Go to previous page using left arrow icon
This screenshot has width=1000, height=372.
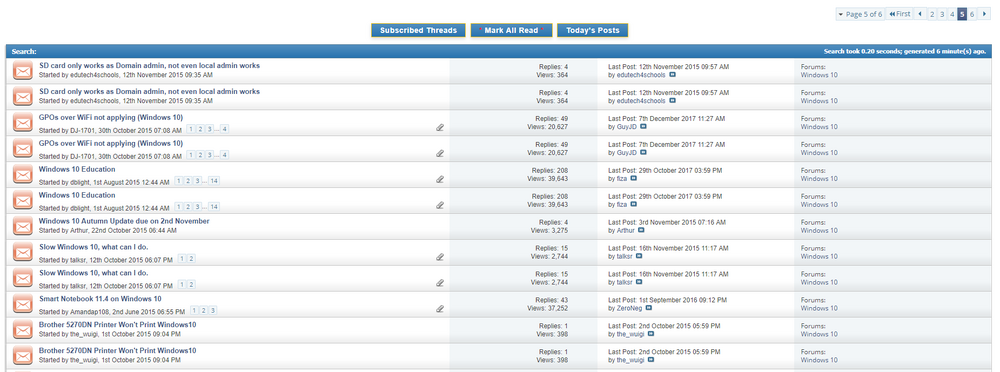pos(920,14)
